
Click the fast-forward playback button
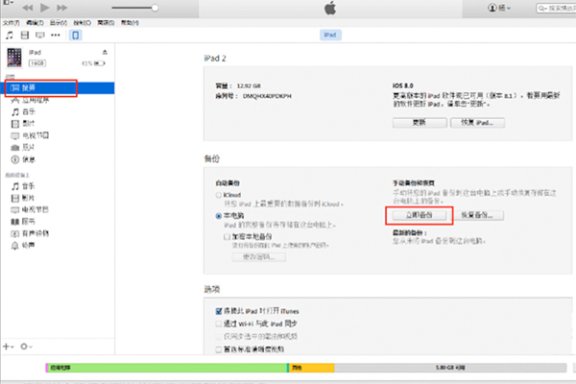pyautogui.click(x=61, y=8)
